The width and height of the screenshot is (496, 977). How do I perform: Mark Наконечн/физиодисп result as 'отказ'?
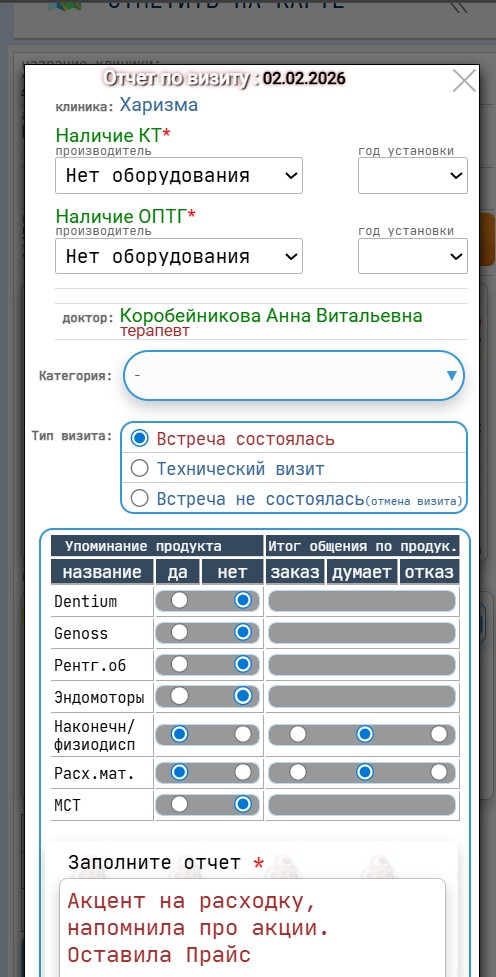point(438,734)
